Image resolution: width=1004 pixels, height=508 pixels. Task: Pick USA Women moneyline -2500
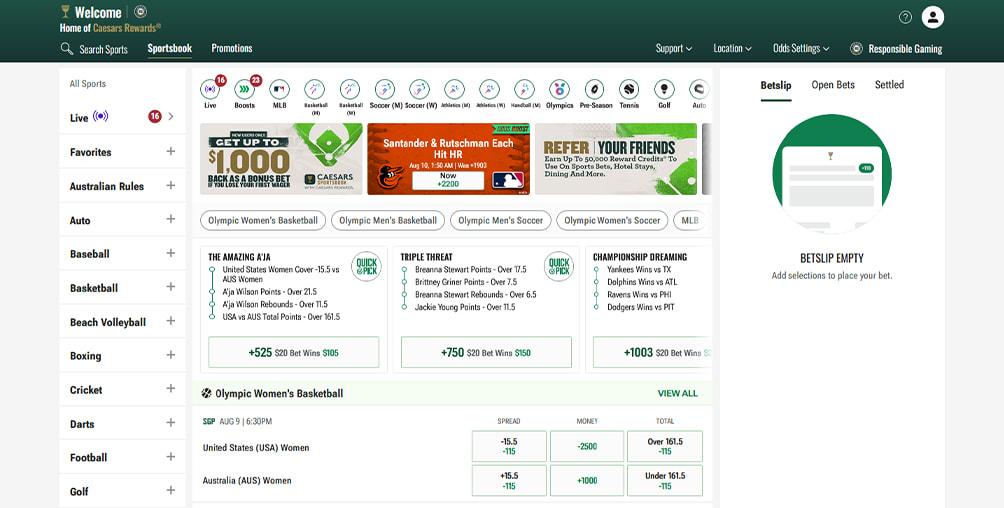[587, 447]
